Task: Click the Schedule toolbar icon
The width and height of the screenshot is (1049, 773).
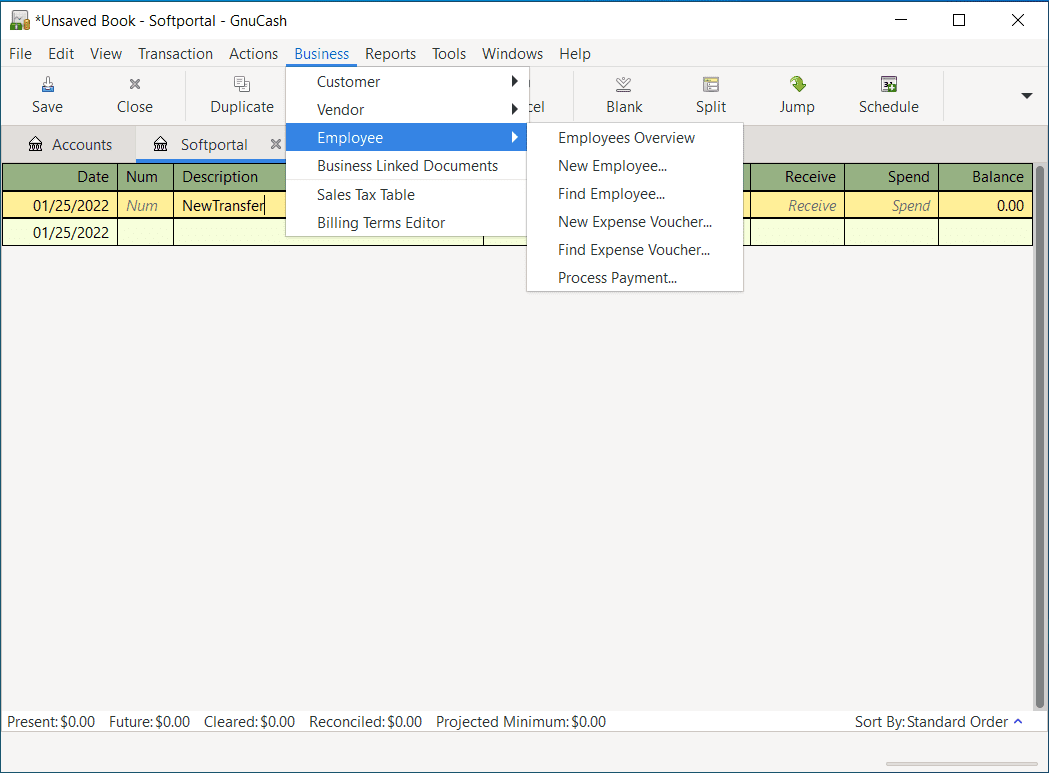Action: point(888,84)
